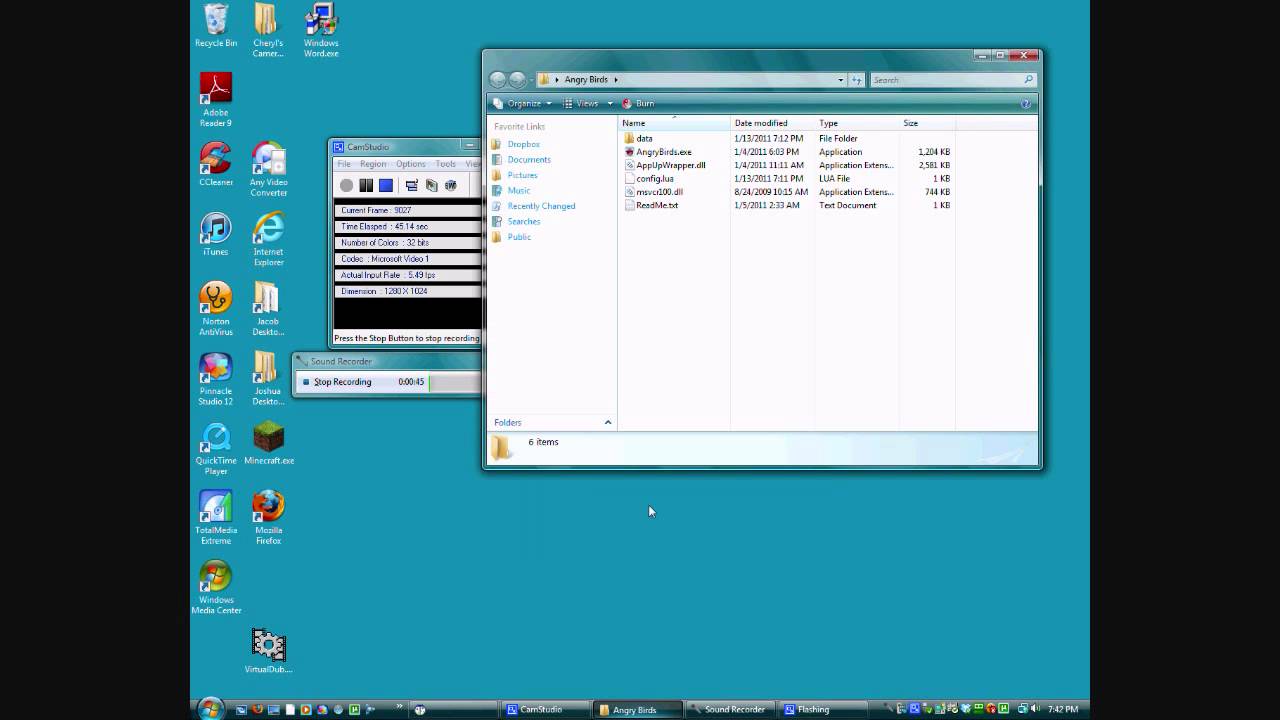This screenshot has width=1280, height=720.
Task: Select the Any Video Converter desktop icon
Action: pyautogui.click(x=268, y=170)
